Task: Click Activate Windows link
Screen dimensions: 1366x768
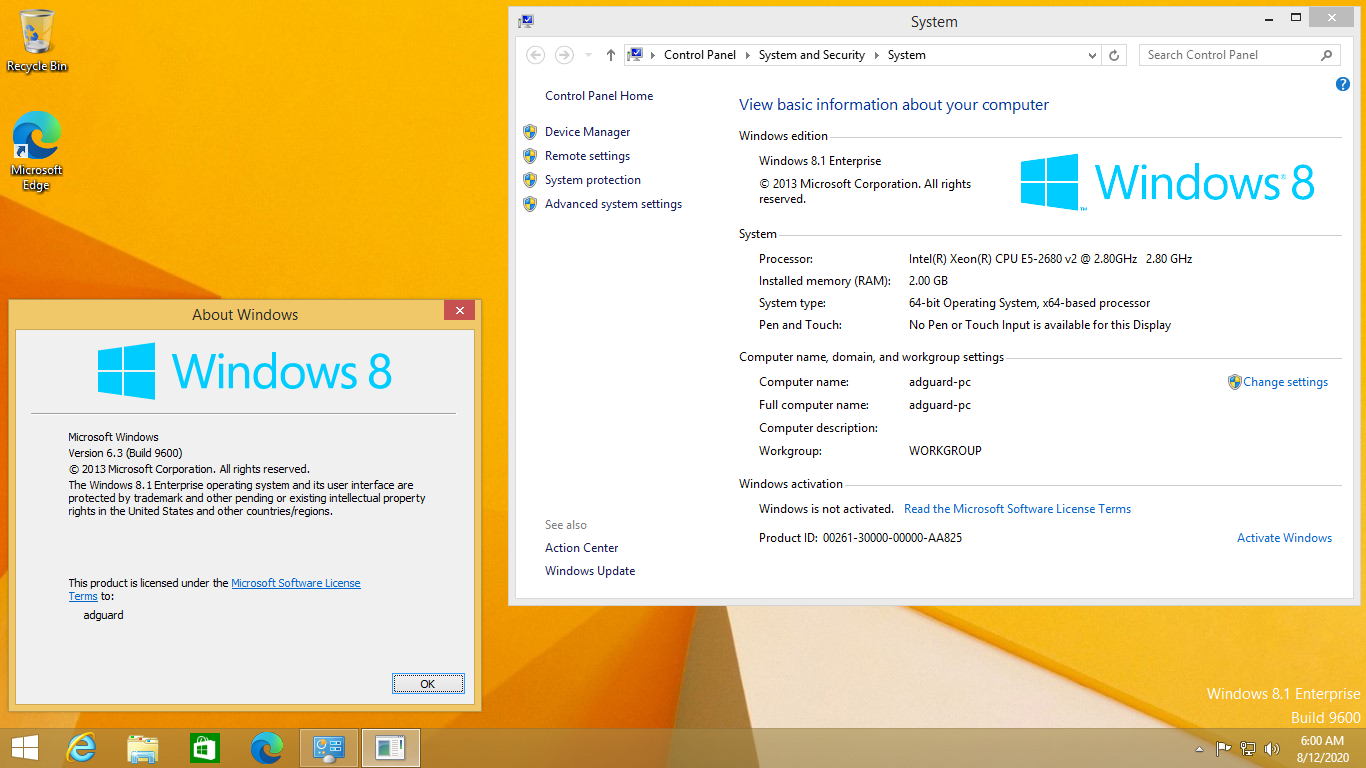Action: pyautogui.click(x=1284, y=538)
